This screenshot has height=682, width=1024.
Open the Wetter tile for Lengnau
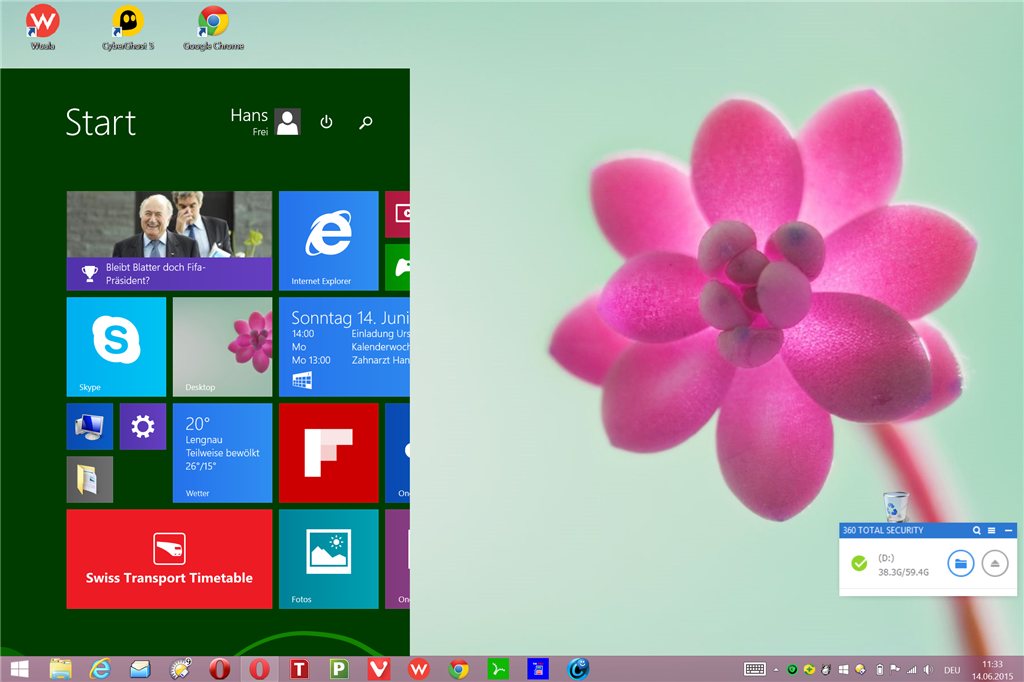(x=223, y=453)
